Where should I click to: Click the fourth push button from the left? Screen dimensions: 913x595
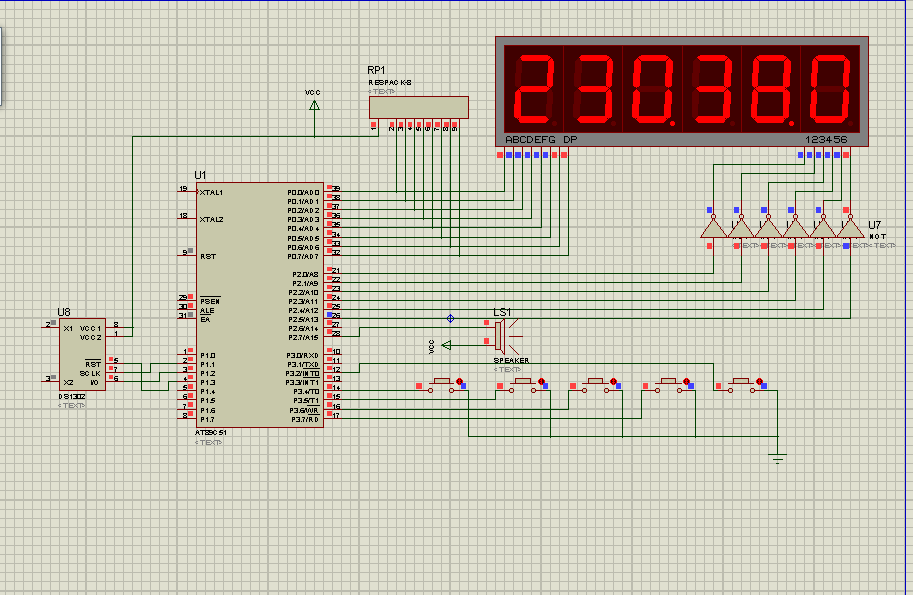click(667, 385)
